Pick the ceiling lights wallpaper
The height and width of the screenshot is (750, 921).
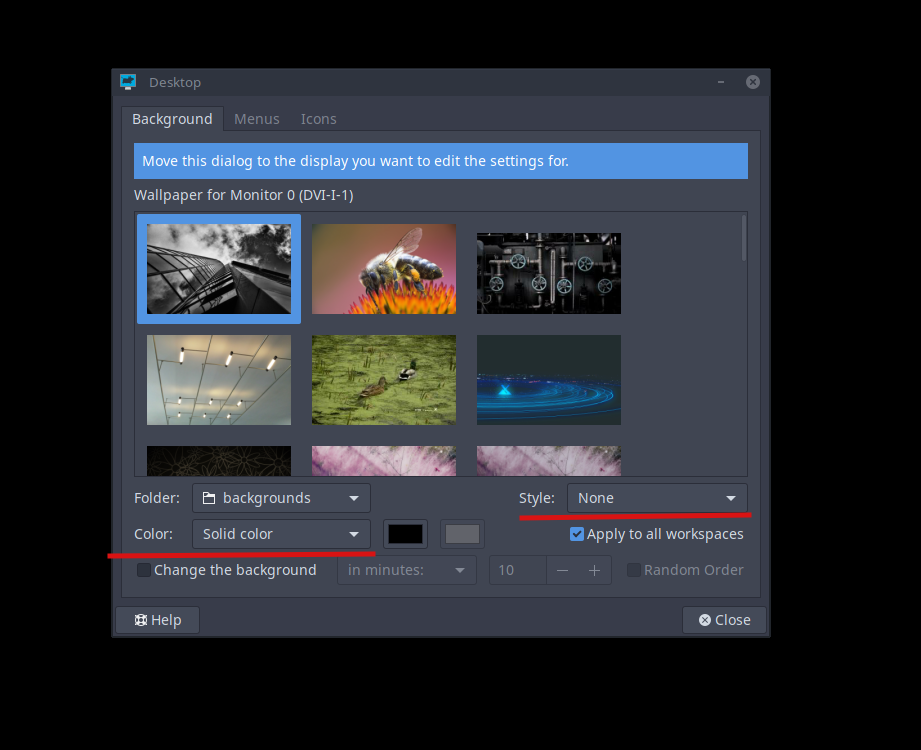tap(219, 379)
